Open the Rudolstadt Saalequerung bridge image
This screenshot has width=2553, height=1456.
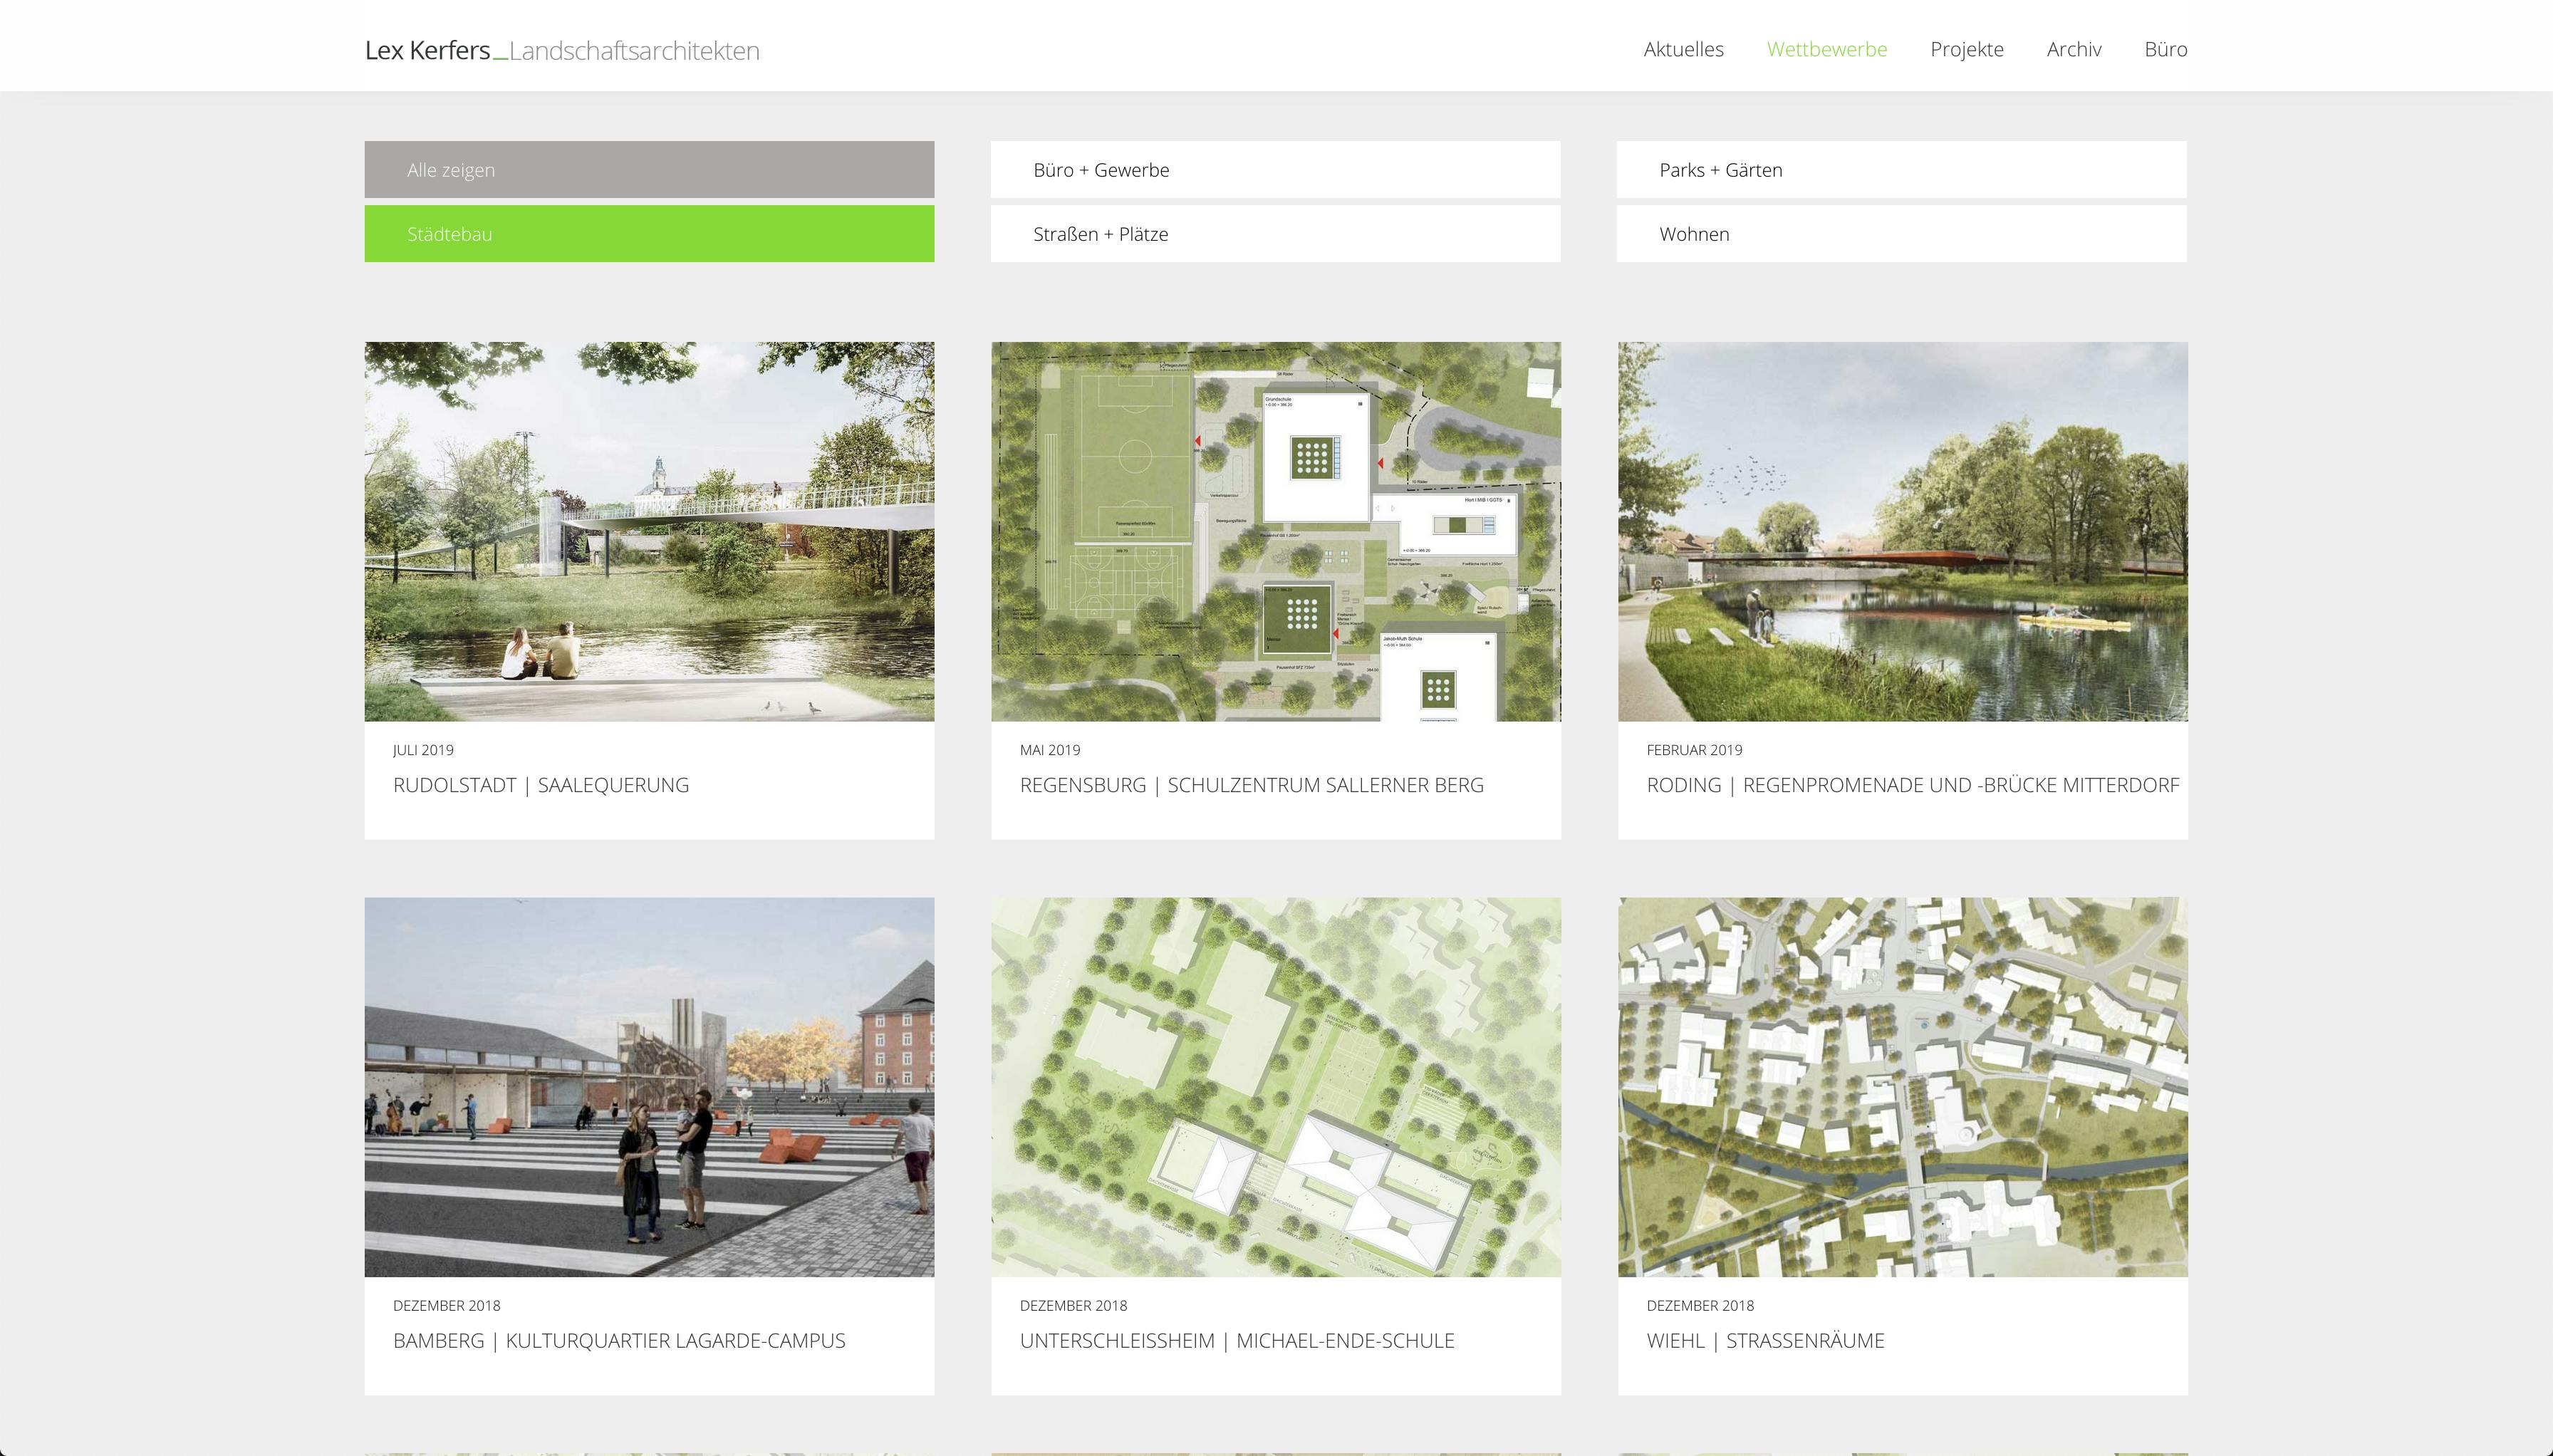[649, 531]
